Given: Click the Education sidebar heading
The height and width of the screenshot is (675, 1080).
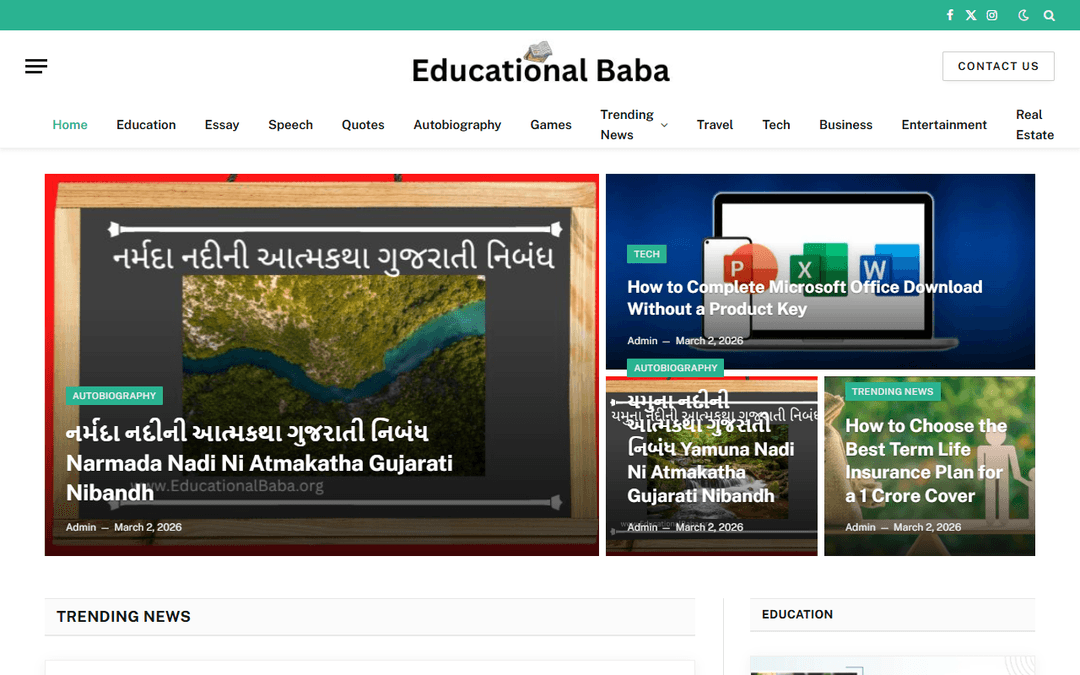Looking at the screenshot, I should coord(797,614).
